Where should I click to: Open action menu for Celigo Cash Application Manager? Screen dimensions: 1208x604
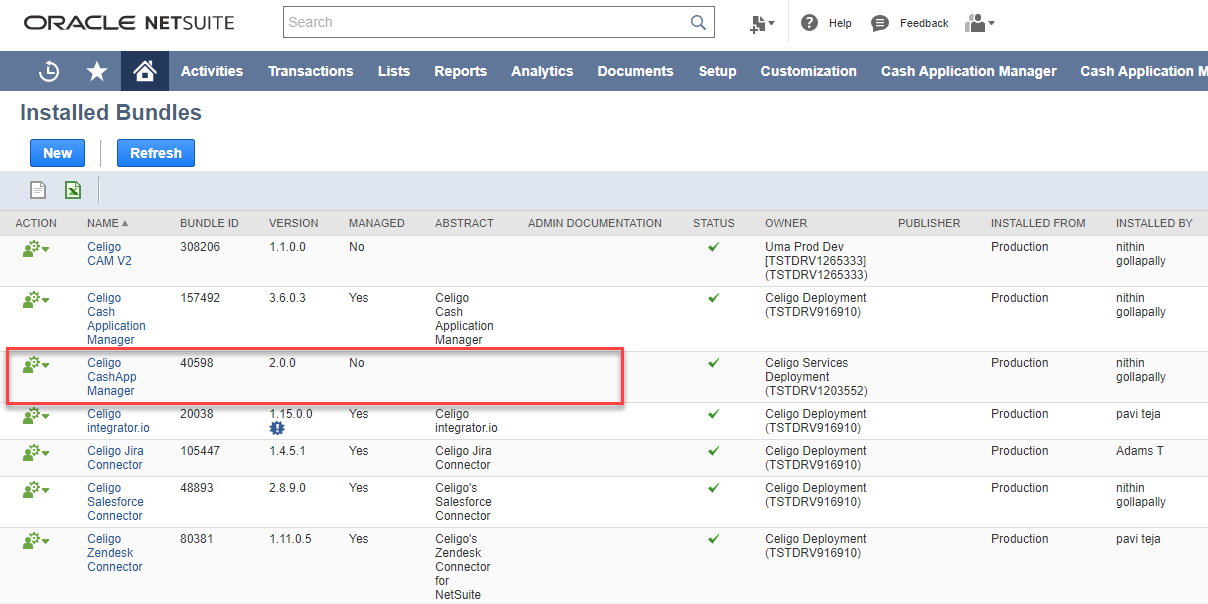(x=36, y=300)
